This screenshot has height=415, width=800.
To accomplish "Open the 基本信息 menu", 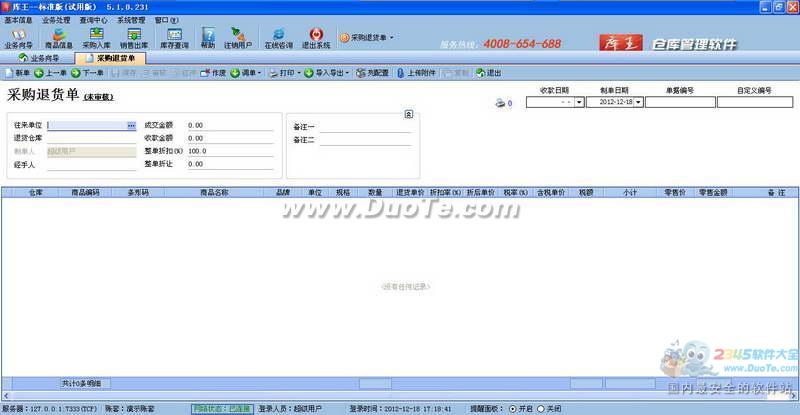I will click(18, 19).
